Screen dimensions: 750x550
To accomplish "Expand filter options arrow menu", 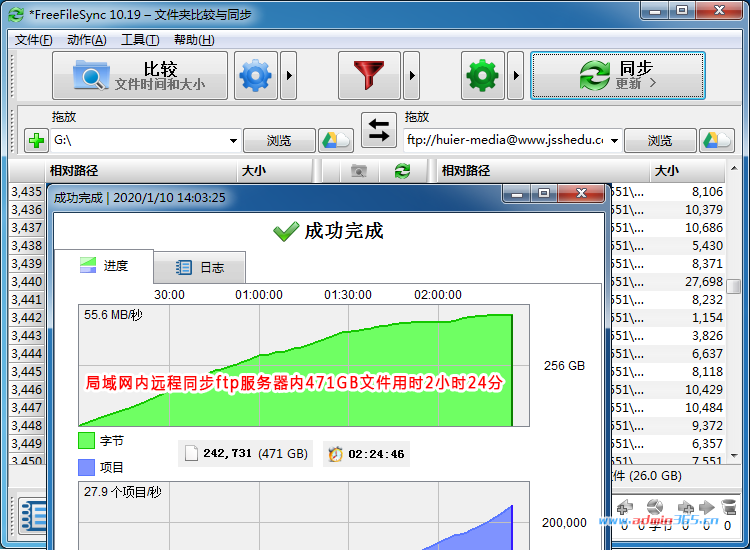I will (x=411, y=76).
